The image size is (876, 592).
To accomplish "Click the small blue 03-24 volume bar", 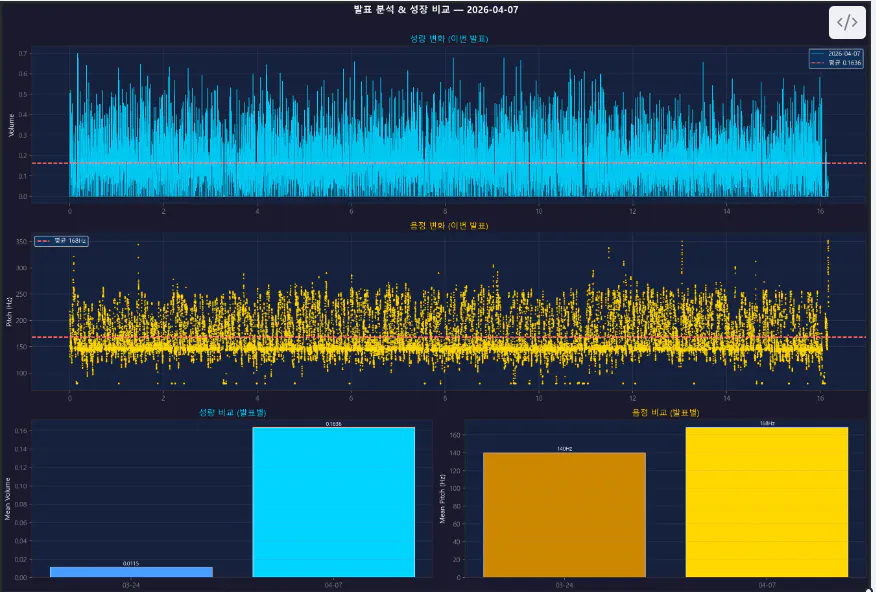I will click(x=131, y=572).
